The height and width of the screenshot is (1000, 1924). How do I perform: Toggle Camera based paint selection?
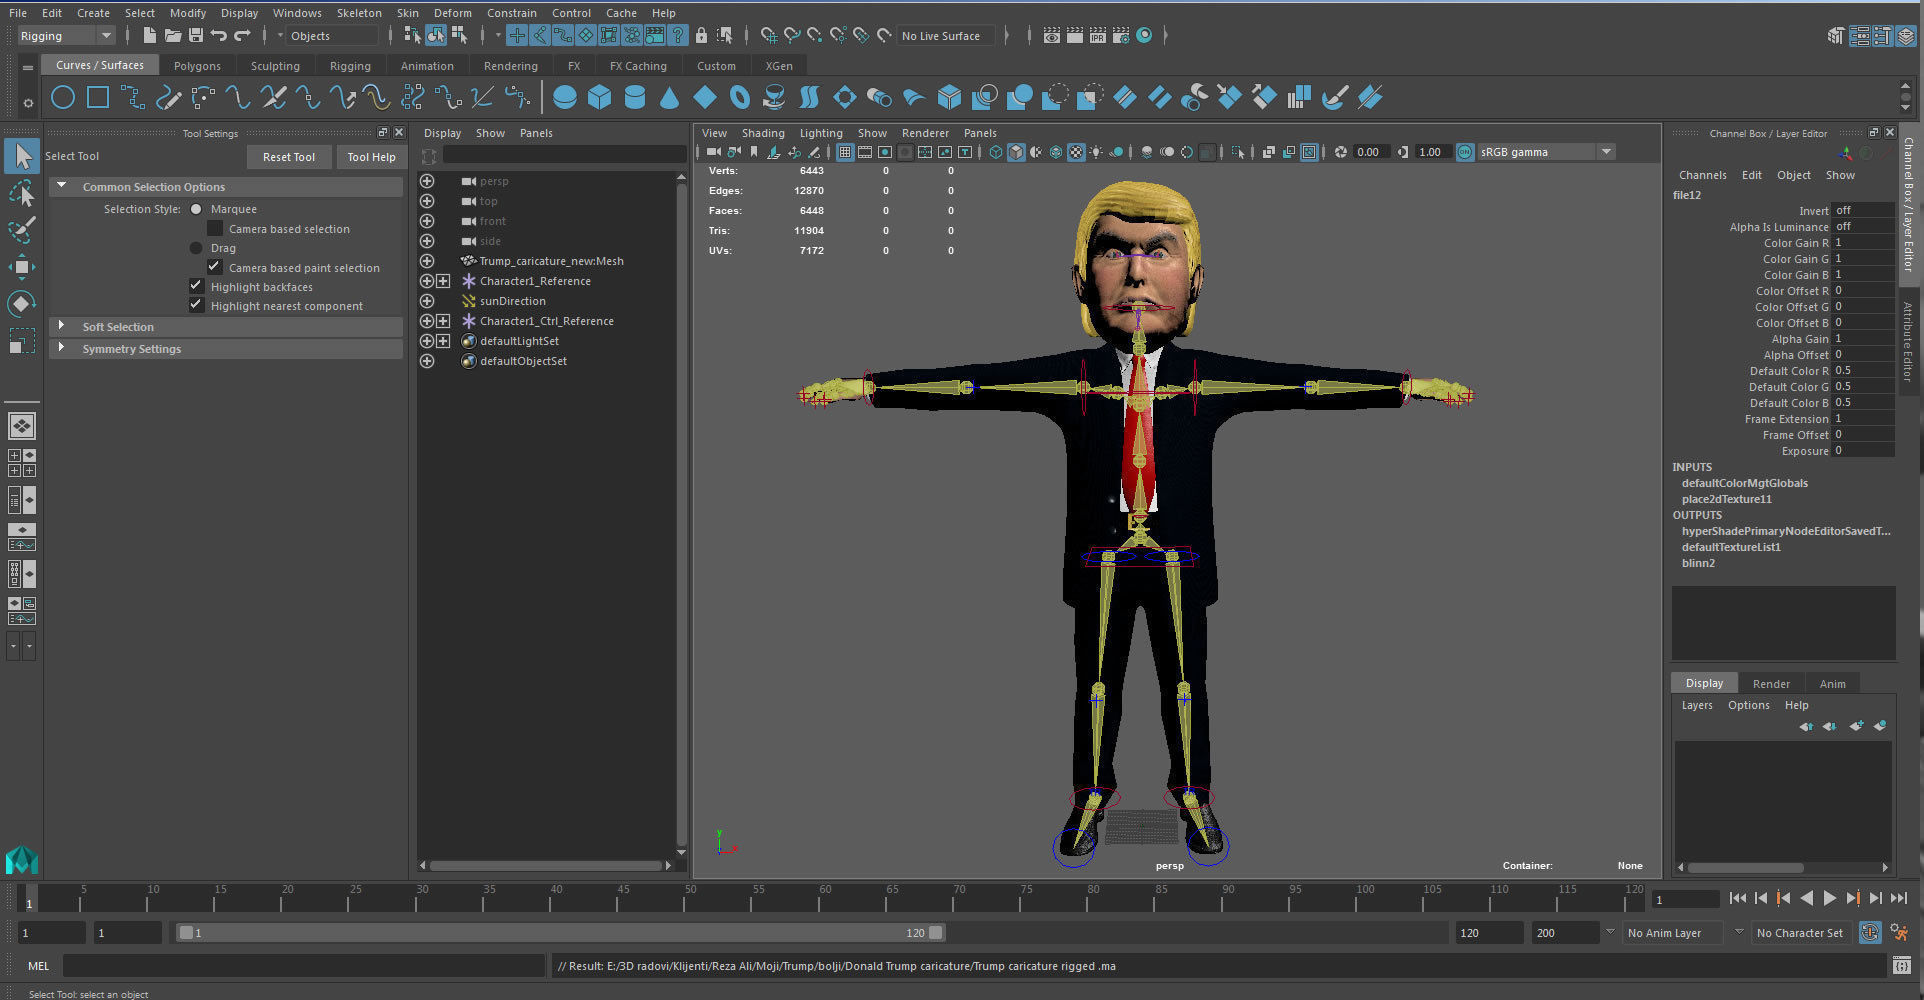click(214, 267)
